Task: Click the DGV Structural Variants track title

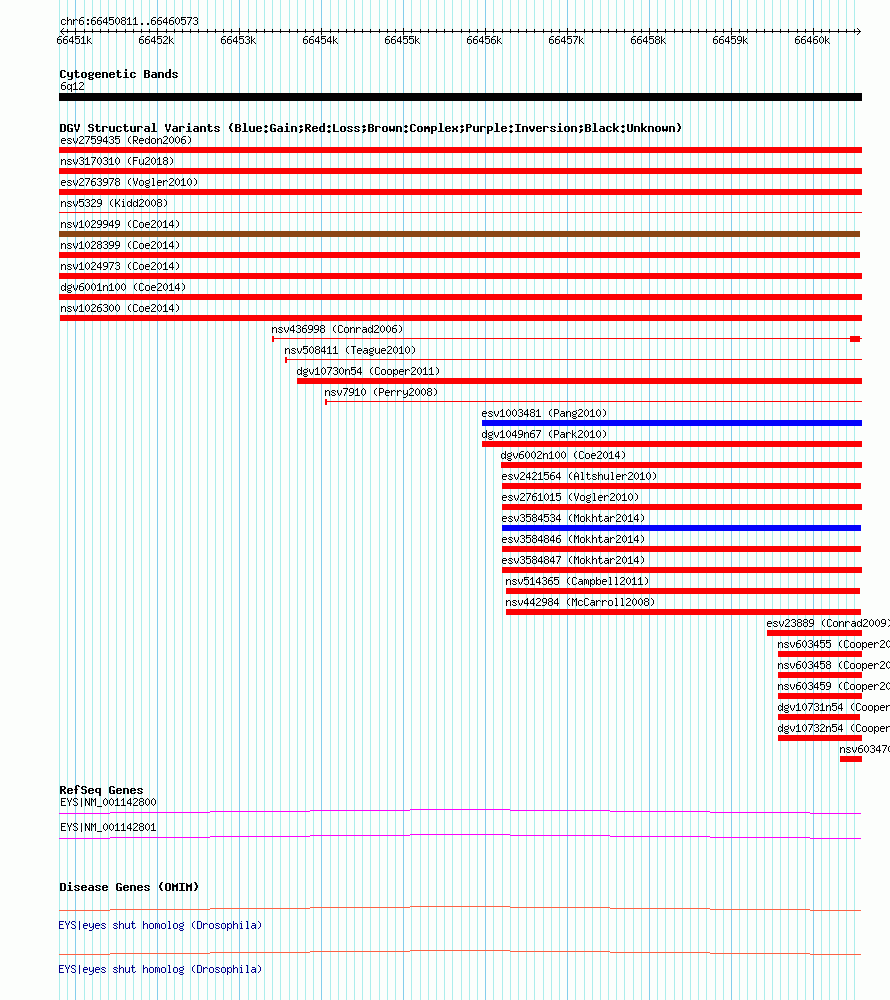Action: click(370, 128)
